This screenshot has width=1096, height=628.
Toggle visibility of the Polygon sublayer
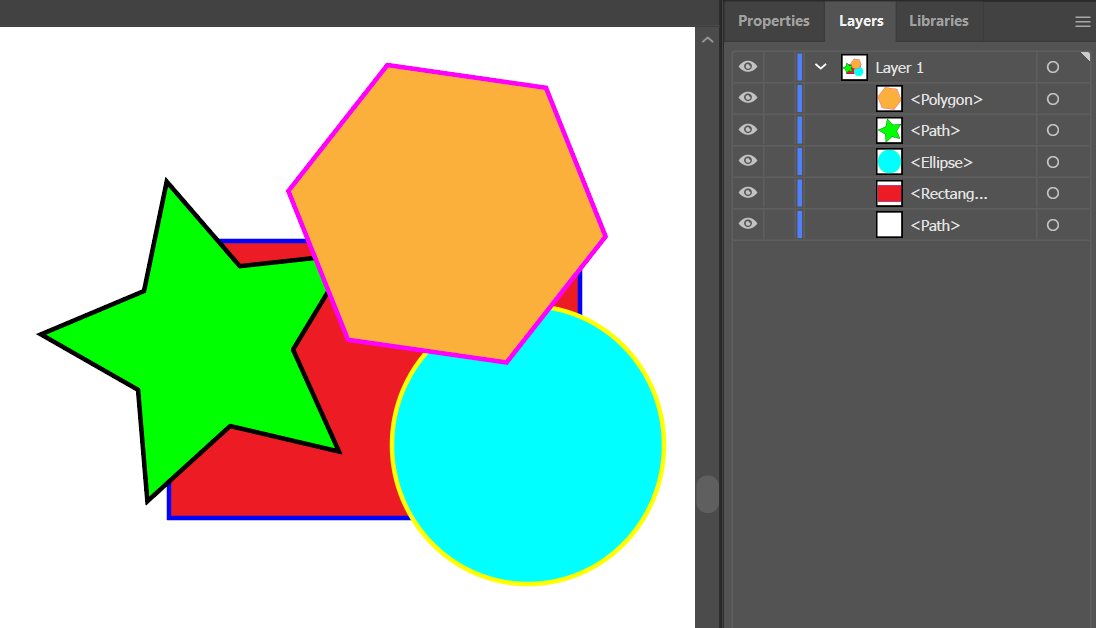748,99
